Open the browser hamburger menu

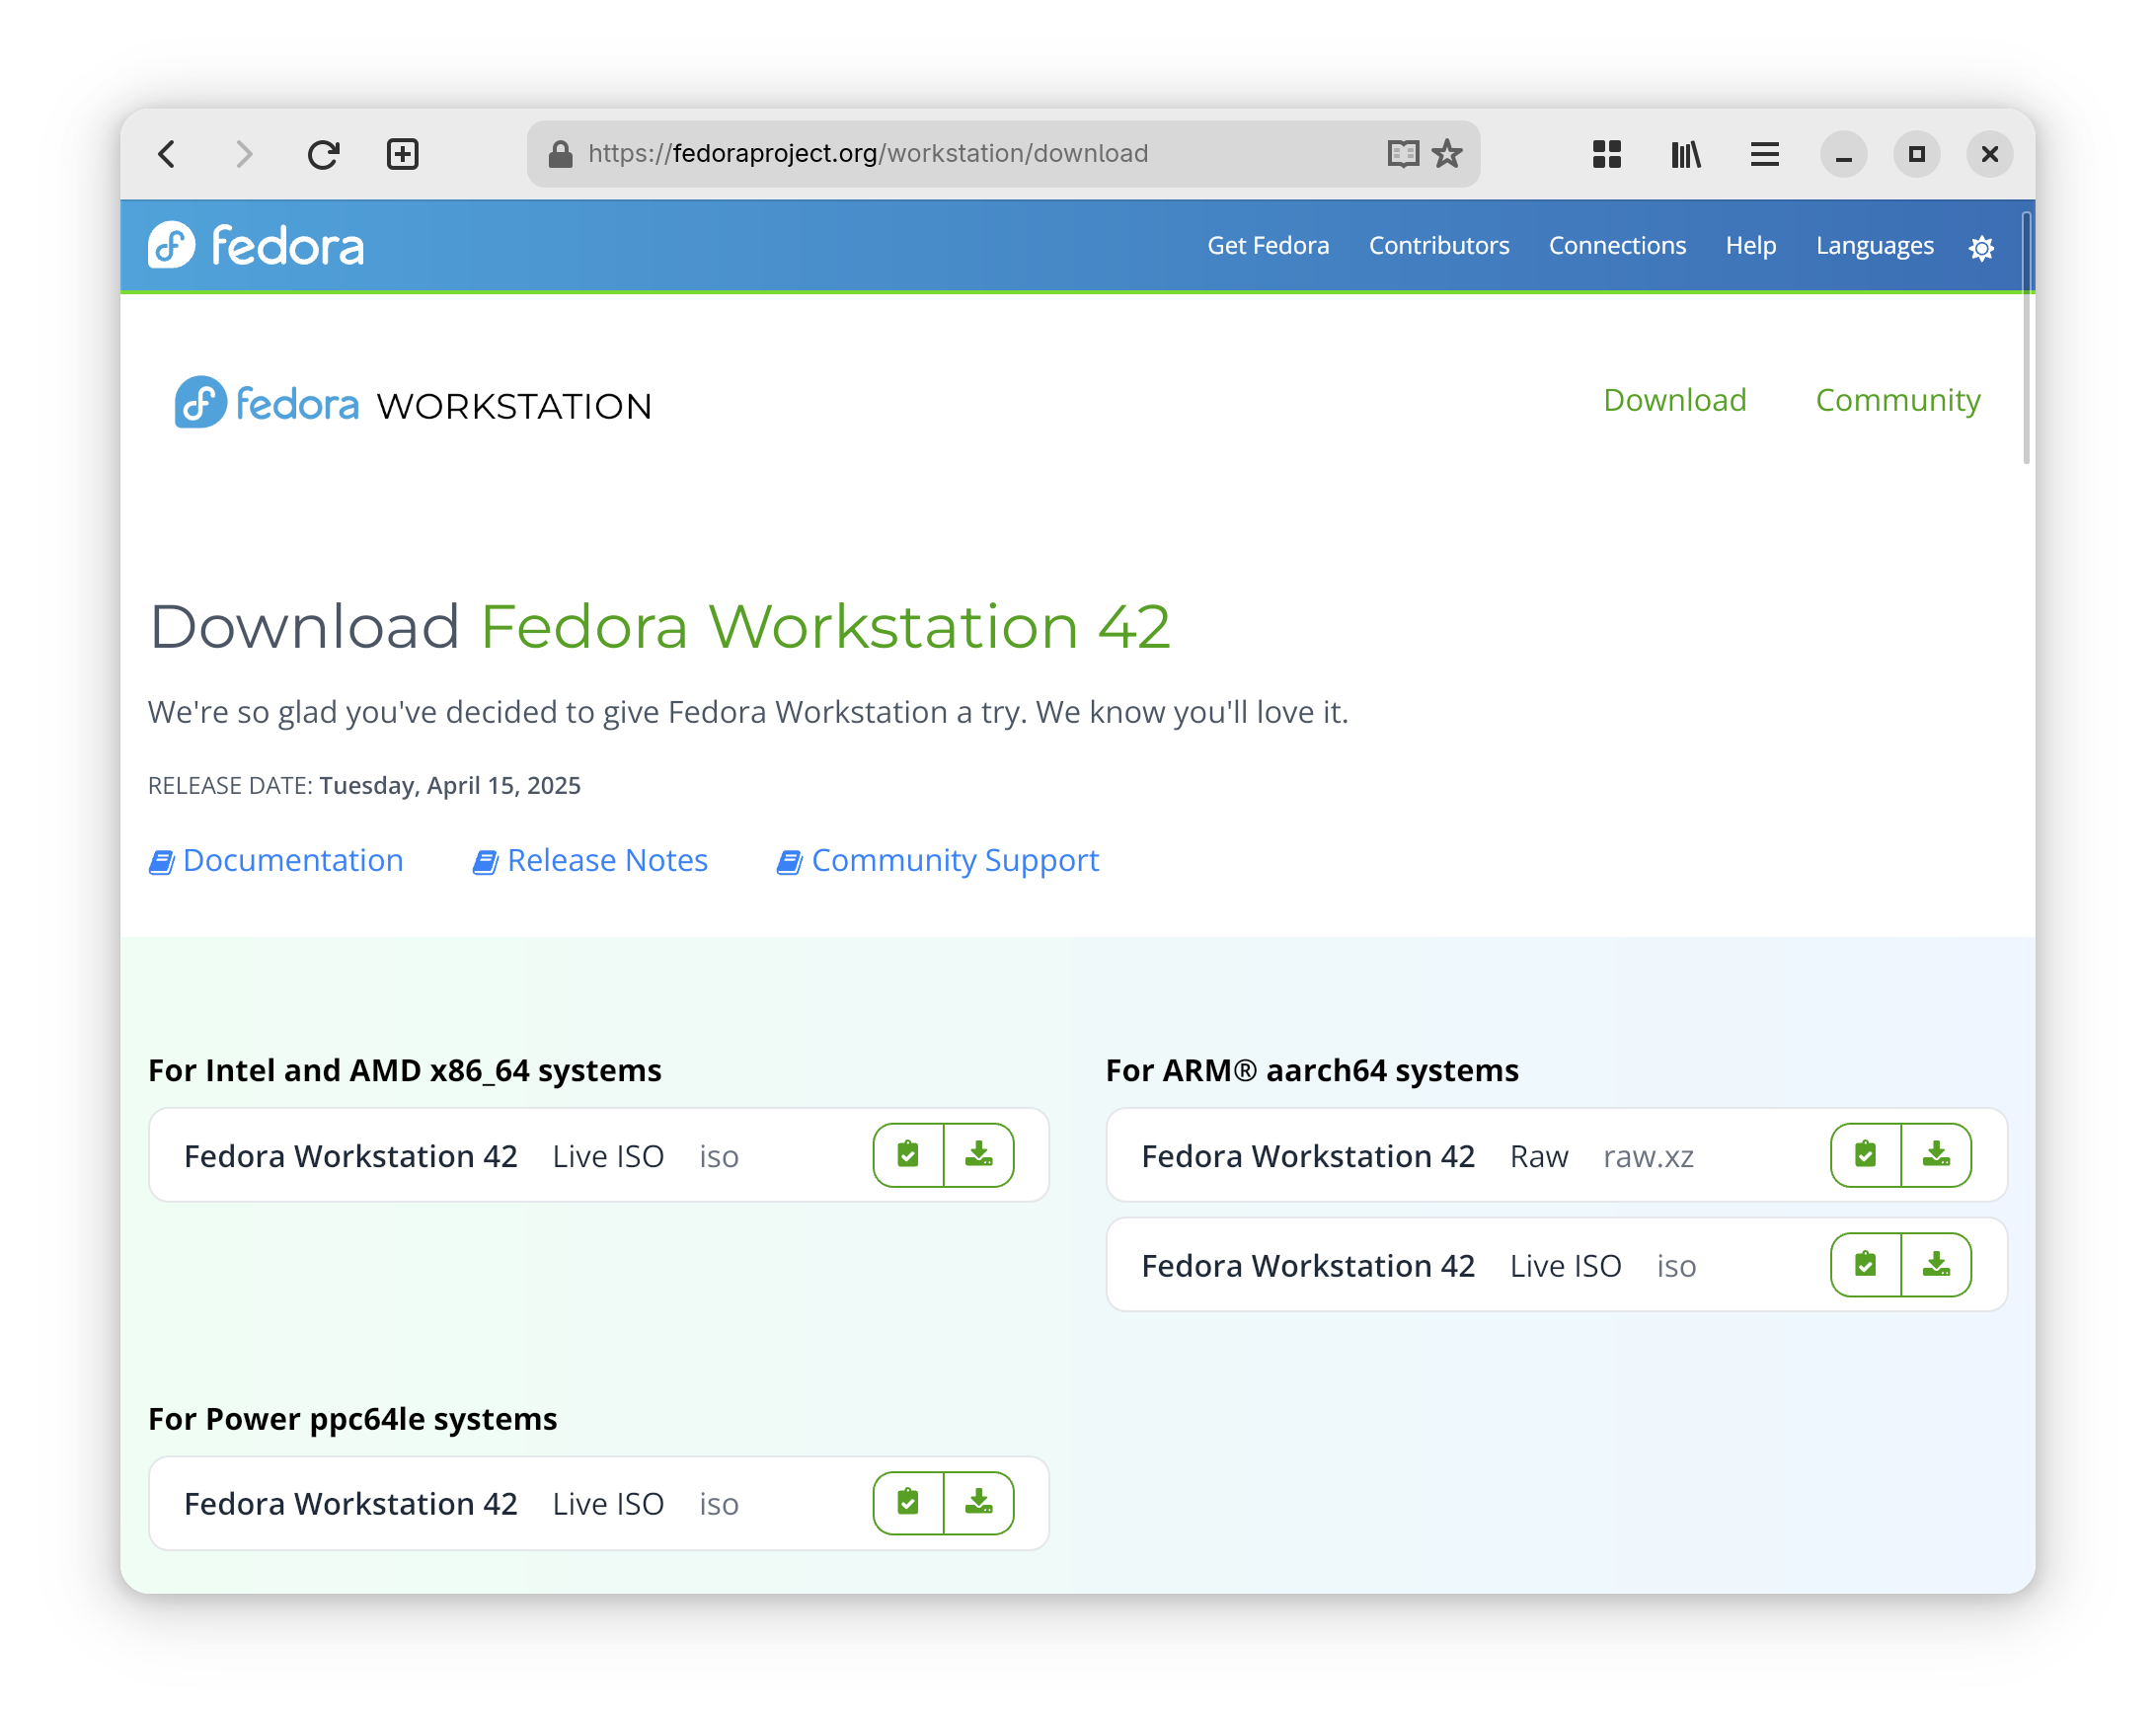[1764, 154]
